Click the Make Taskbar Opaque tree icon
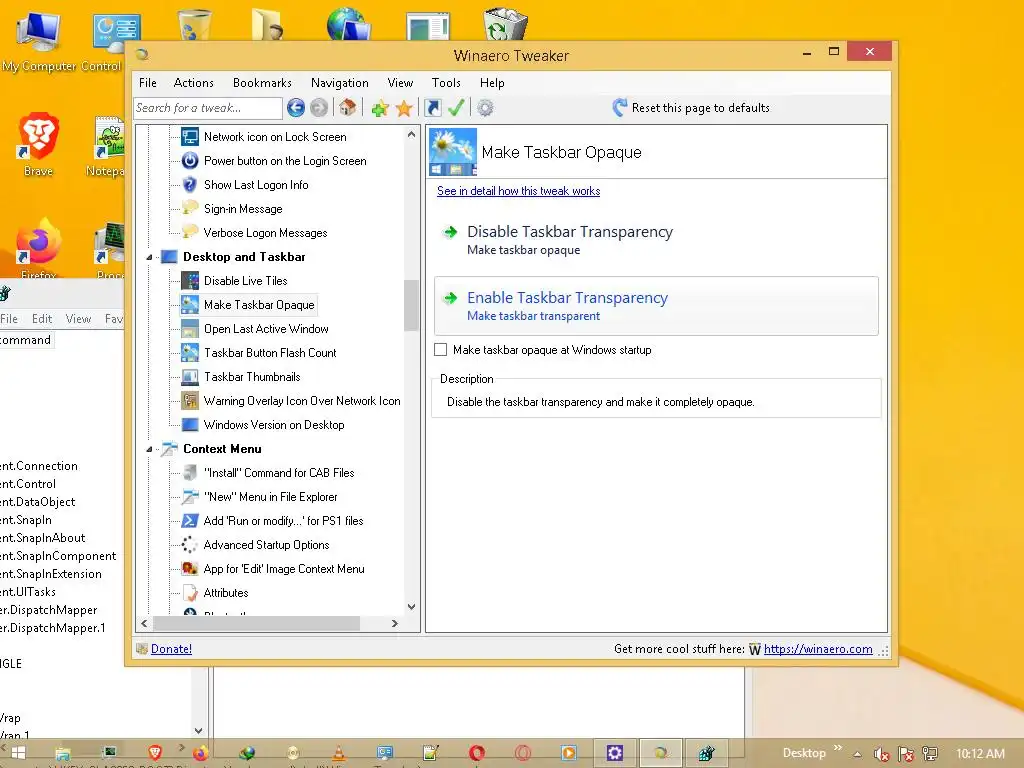The image size is (1024, 768). (190, 305)
